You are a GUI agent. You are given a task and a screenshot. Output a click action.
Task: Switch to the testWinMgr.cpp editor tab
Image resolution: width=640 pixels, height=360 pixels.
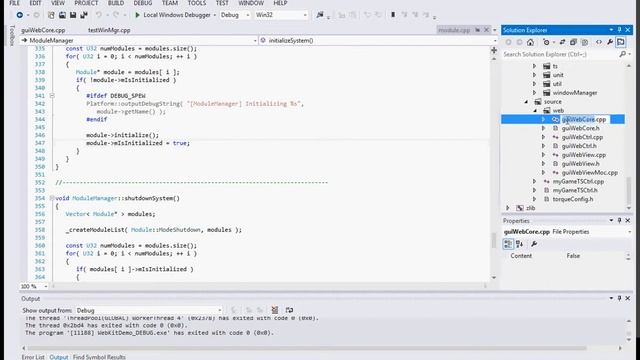(x=109, y=30)
